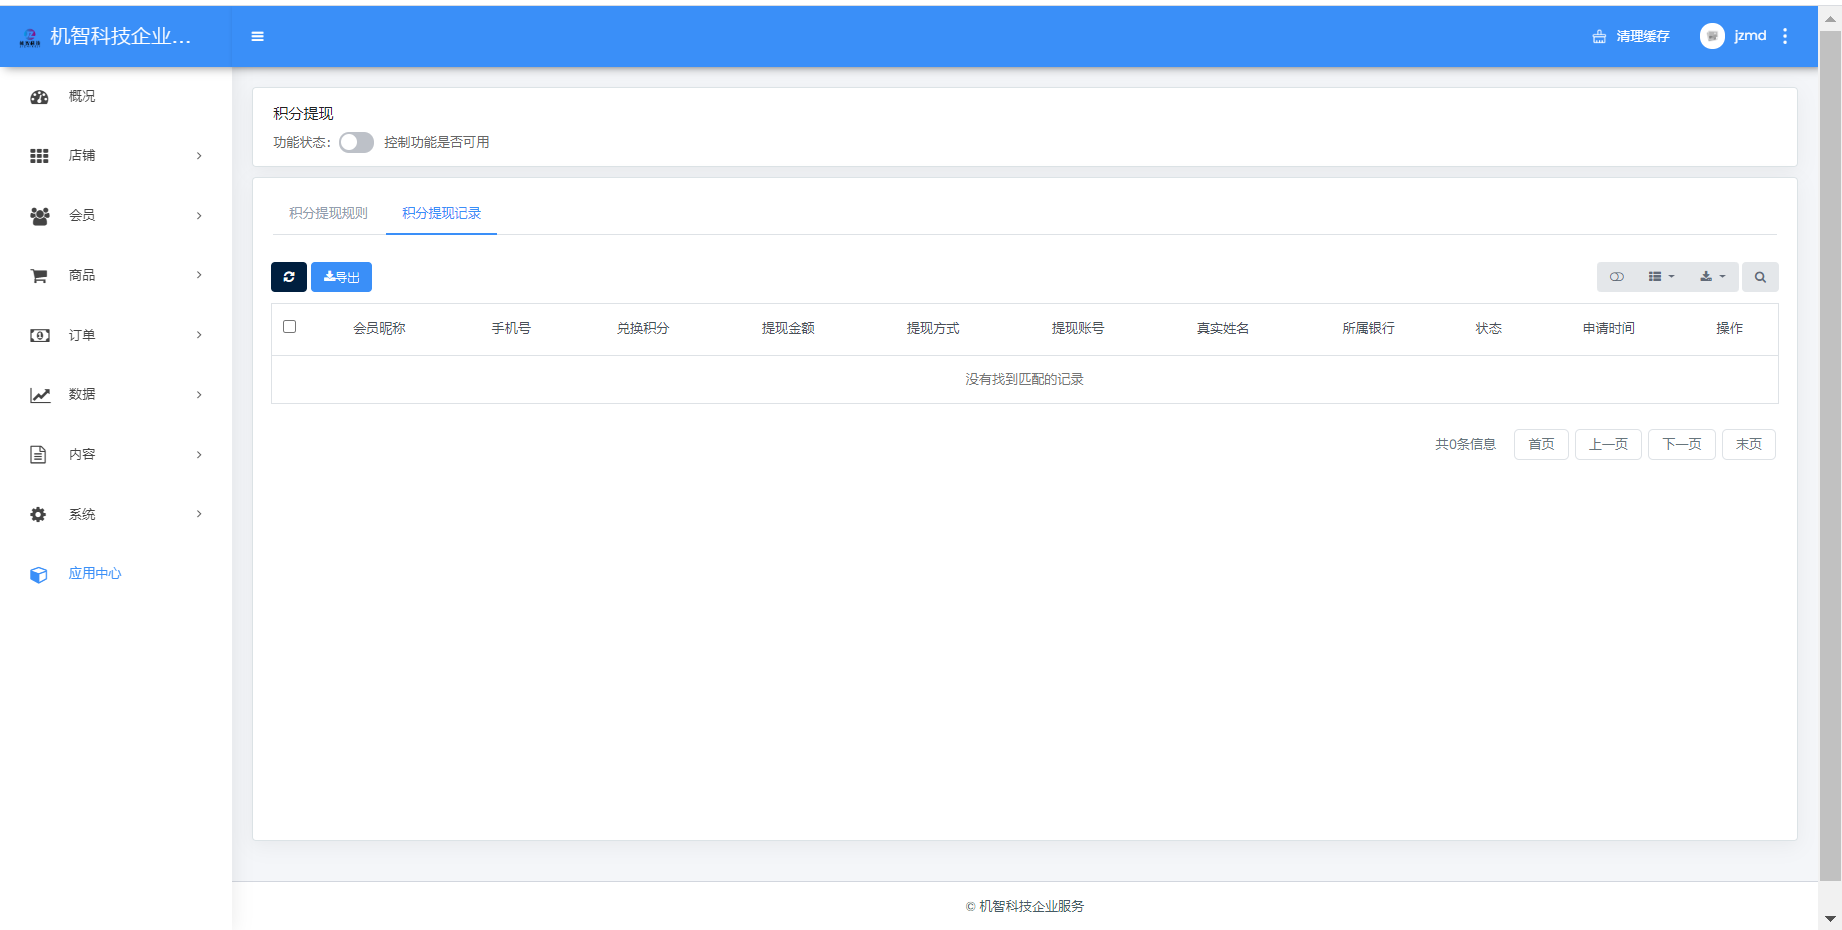Click the users icon next to 会员

[x=39, y=216]
